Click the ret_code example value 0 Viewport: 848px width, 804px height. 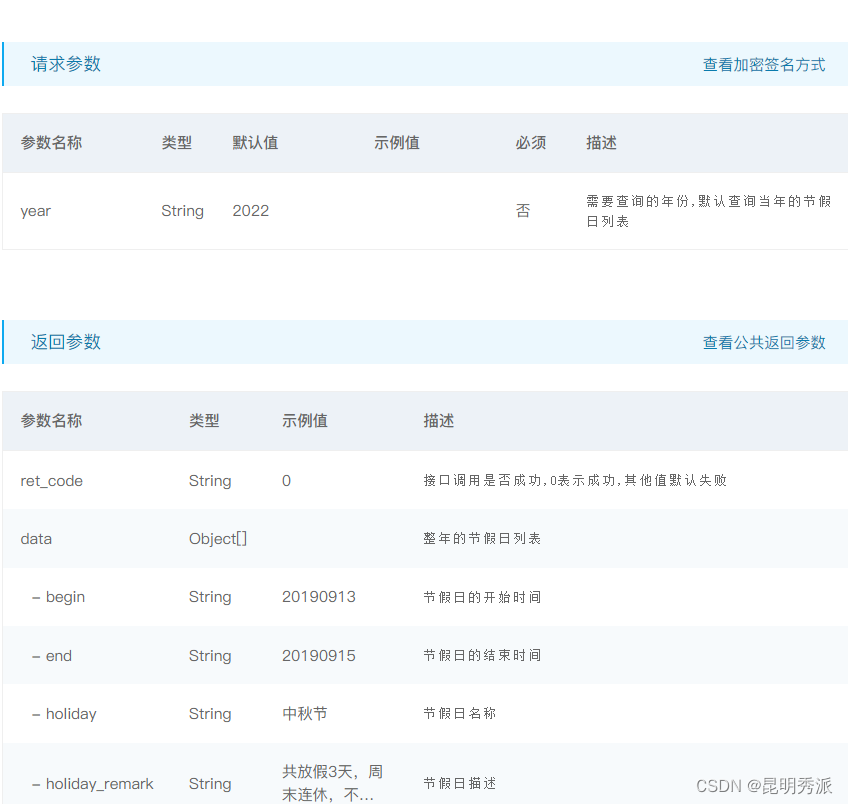click(x=286, y=481)
